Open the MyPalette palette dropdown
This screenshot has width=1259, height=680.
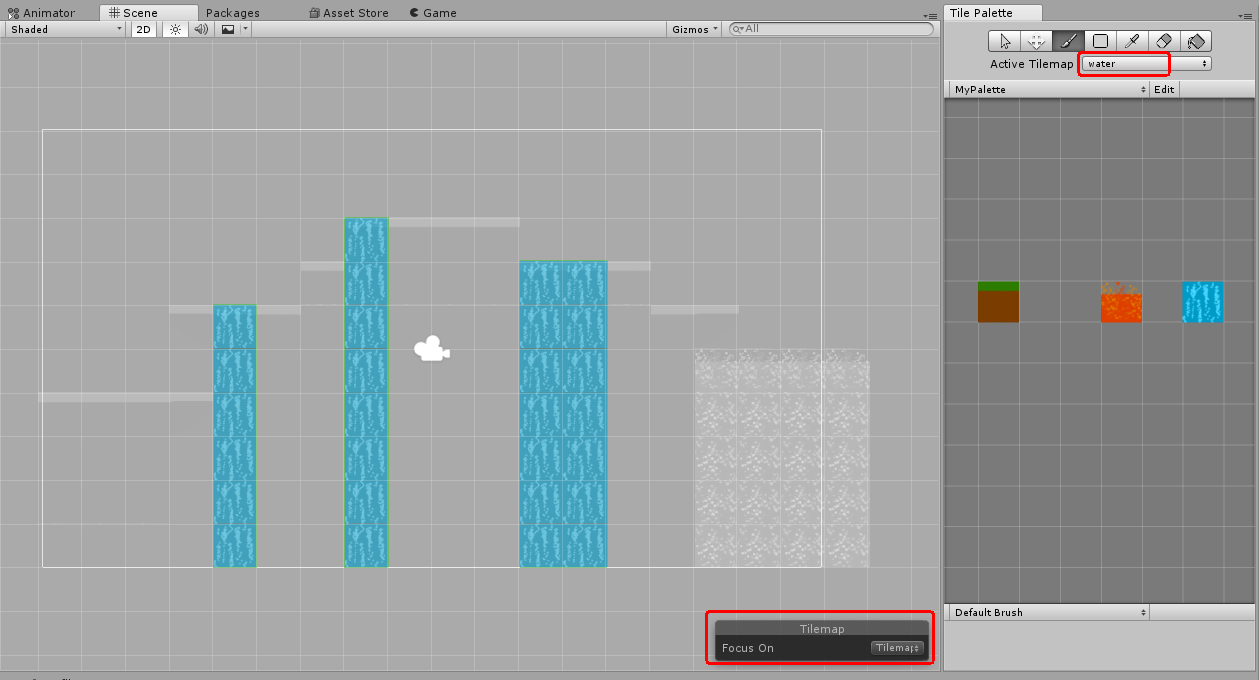(x=1047, y=89)
